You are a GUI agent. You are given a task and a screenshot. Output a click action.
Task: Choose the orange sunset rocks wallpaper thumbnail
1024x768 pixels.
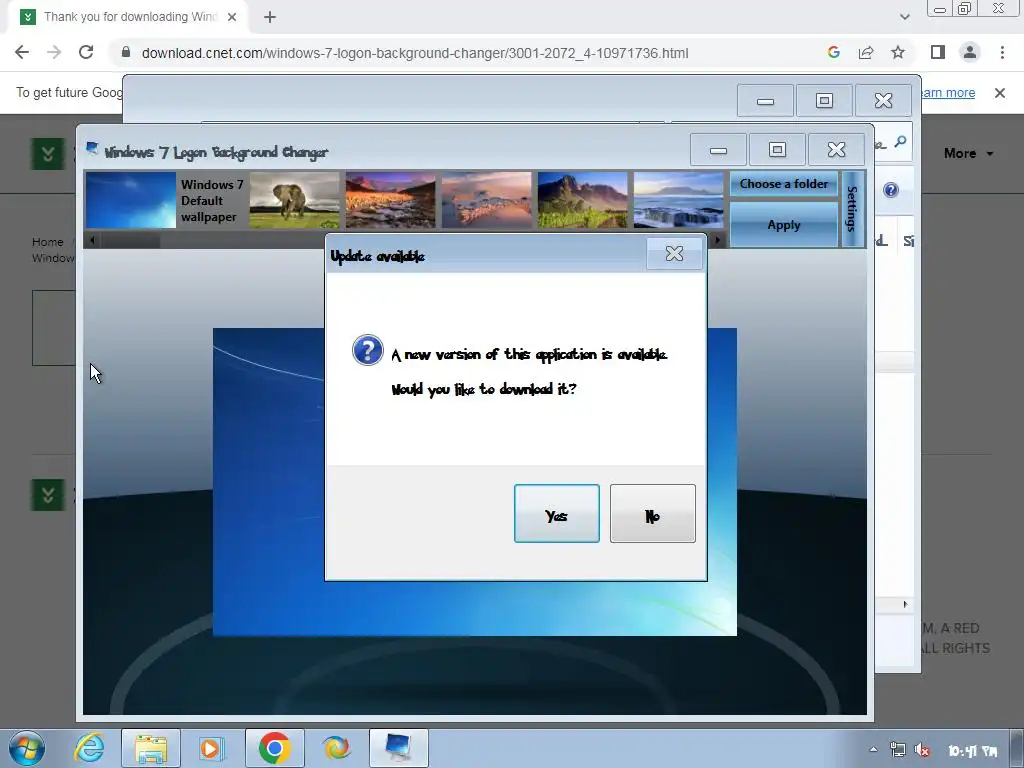[x=391, y=200]
